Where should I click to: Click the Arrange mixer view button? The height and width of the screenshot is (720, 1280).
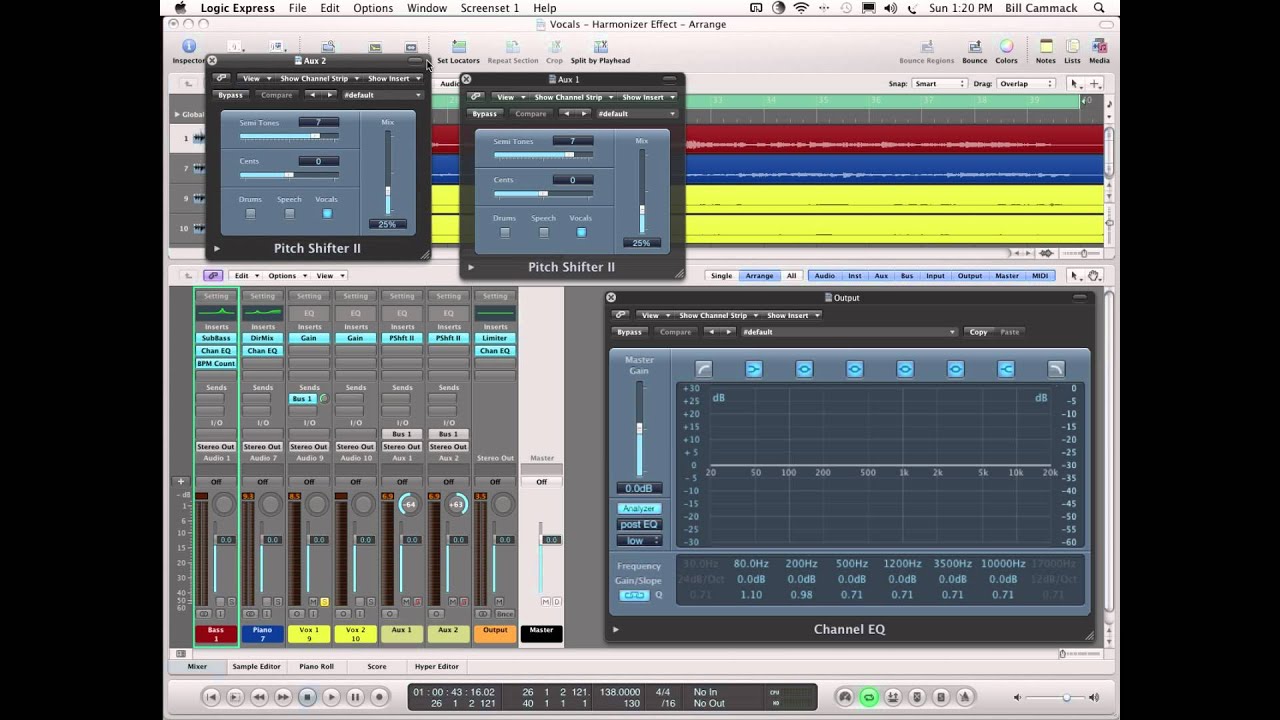click(759, 276)
